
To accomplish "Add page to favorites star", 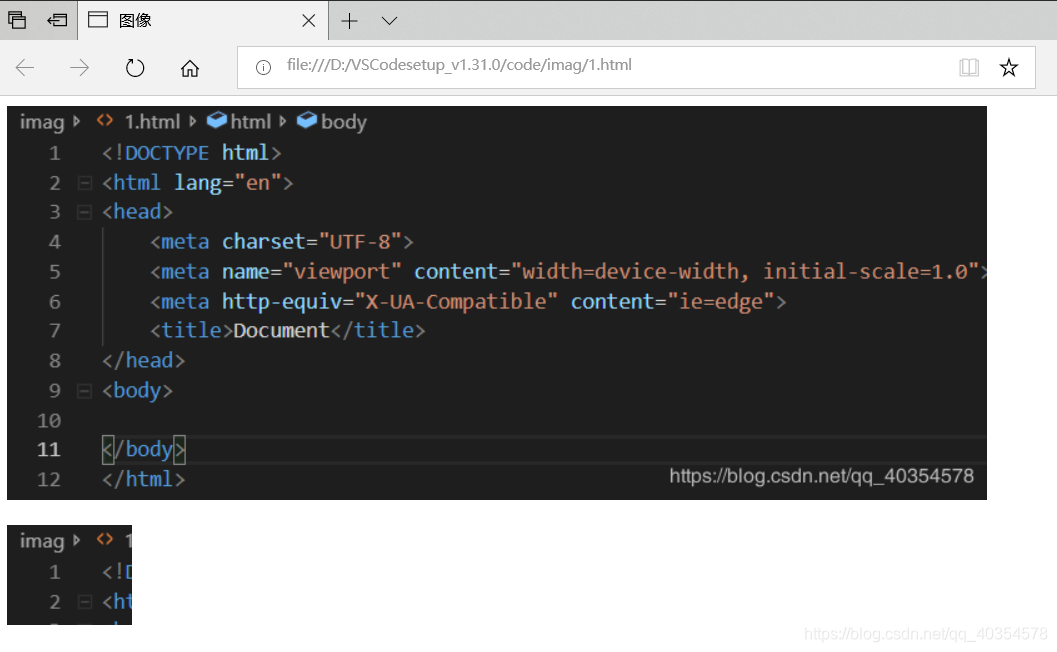I will [1008, 67].
